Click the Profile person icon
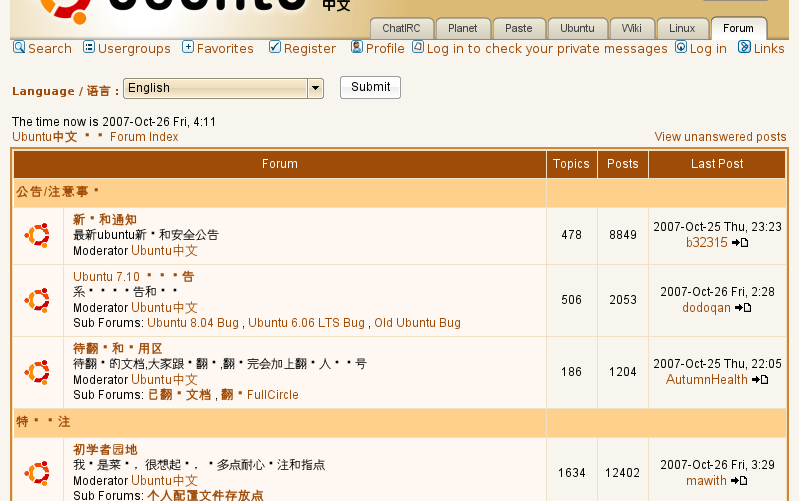This screenshot has height=501, width=799. (357, 47)
